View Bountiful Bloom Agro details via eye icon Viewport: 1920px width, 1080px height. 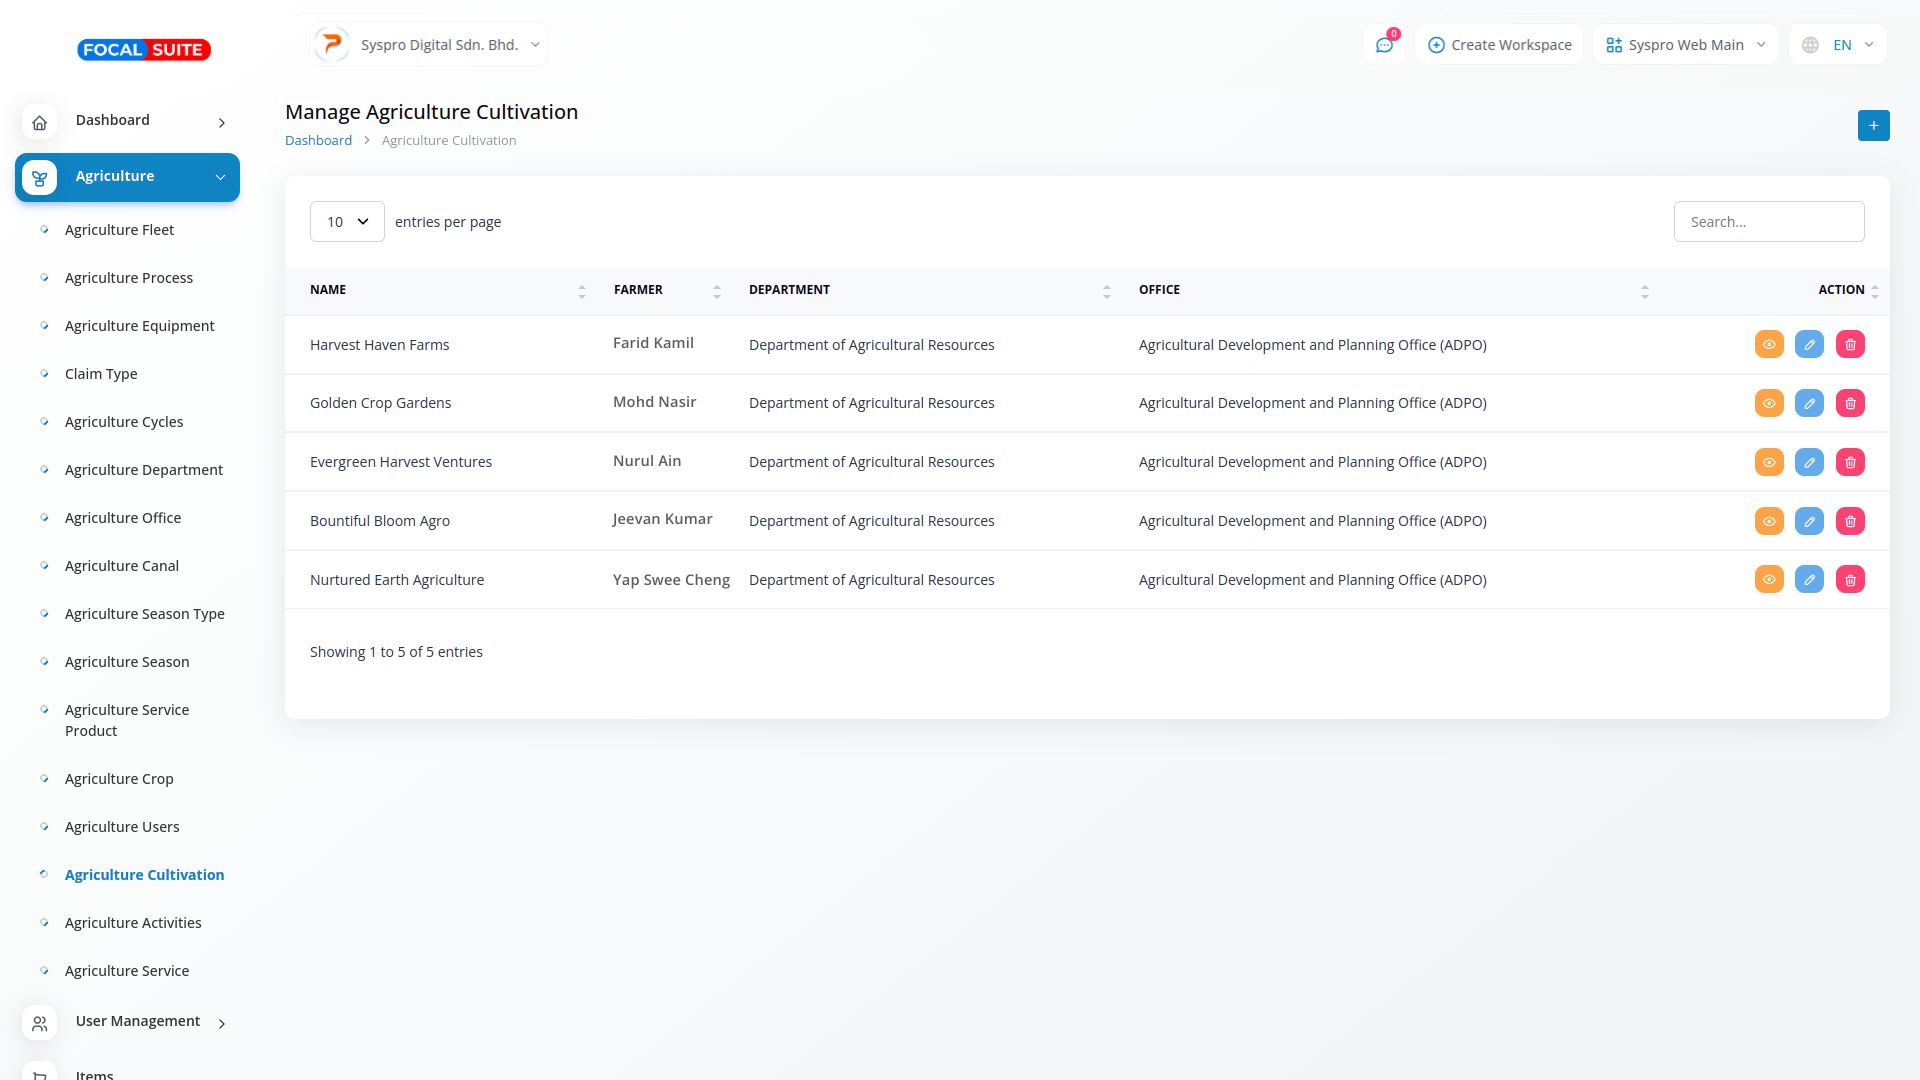click(x=1769, y=521)
